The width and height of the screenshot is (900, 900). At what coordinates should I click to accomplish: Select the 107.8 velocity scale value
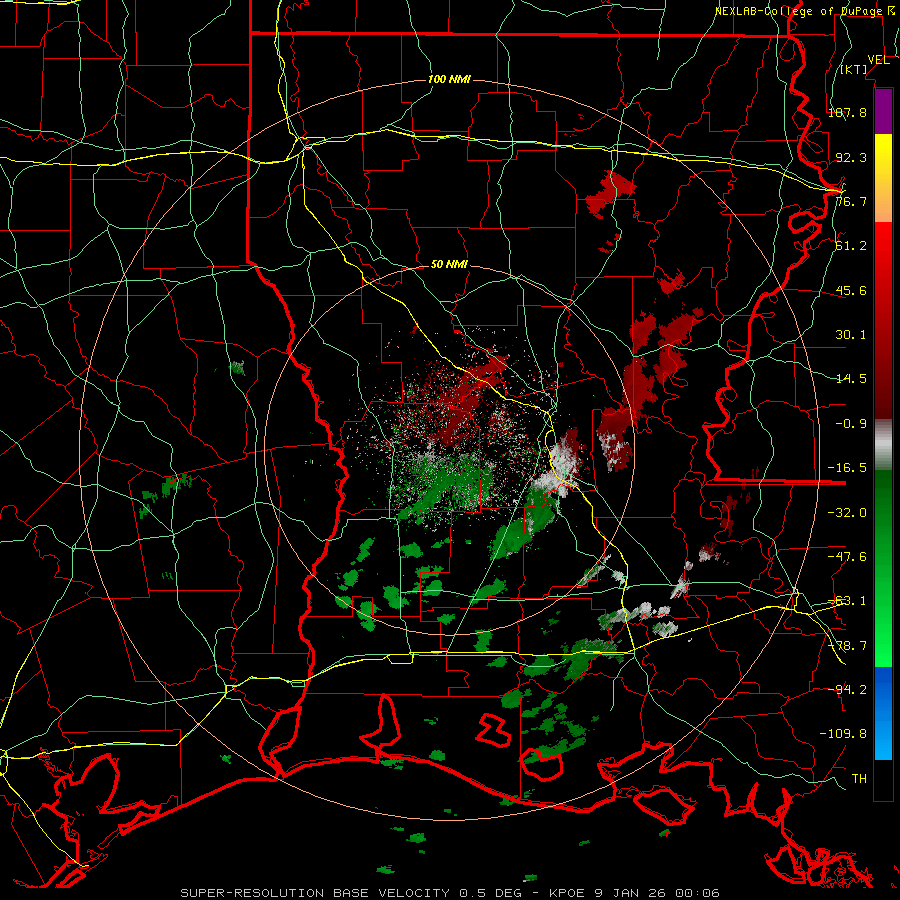(847, 112)
